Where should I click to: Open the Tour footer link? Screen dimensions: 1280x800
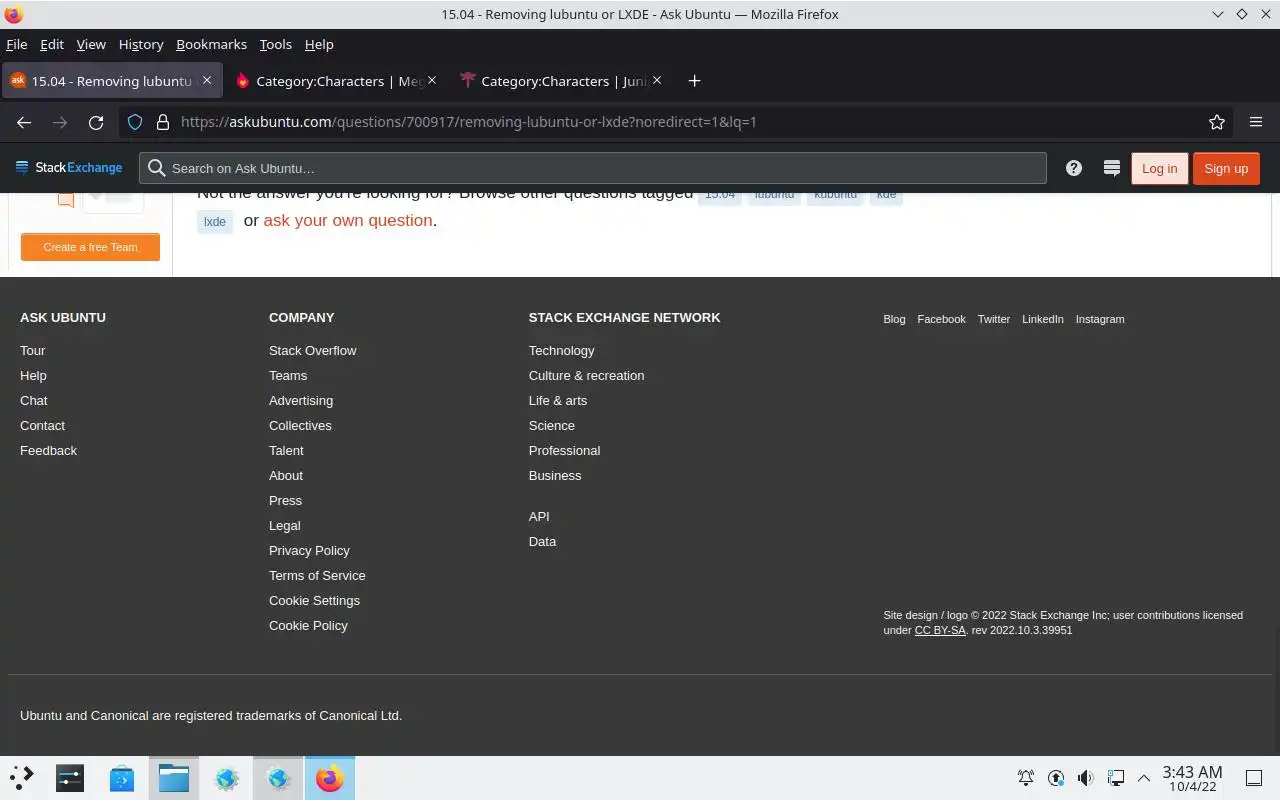32,350
